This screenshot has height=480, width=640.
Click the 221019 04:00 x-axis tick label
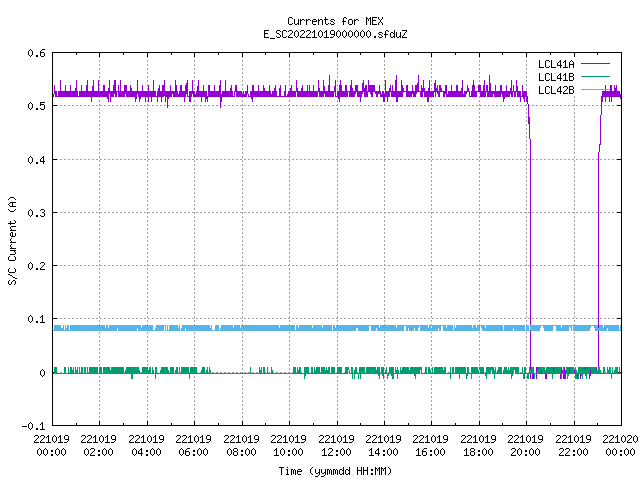pyautogui.click(x=146, y=445)
